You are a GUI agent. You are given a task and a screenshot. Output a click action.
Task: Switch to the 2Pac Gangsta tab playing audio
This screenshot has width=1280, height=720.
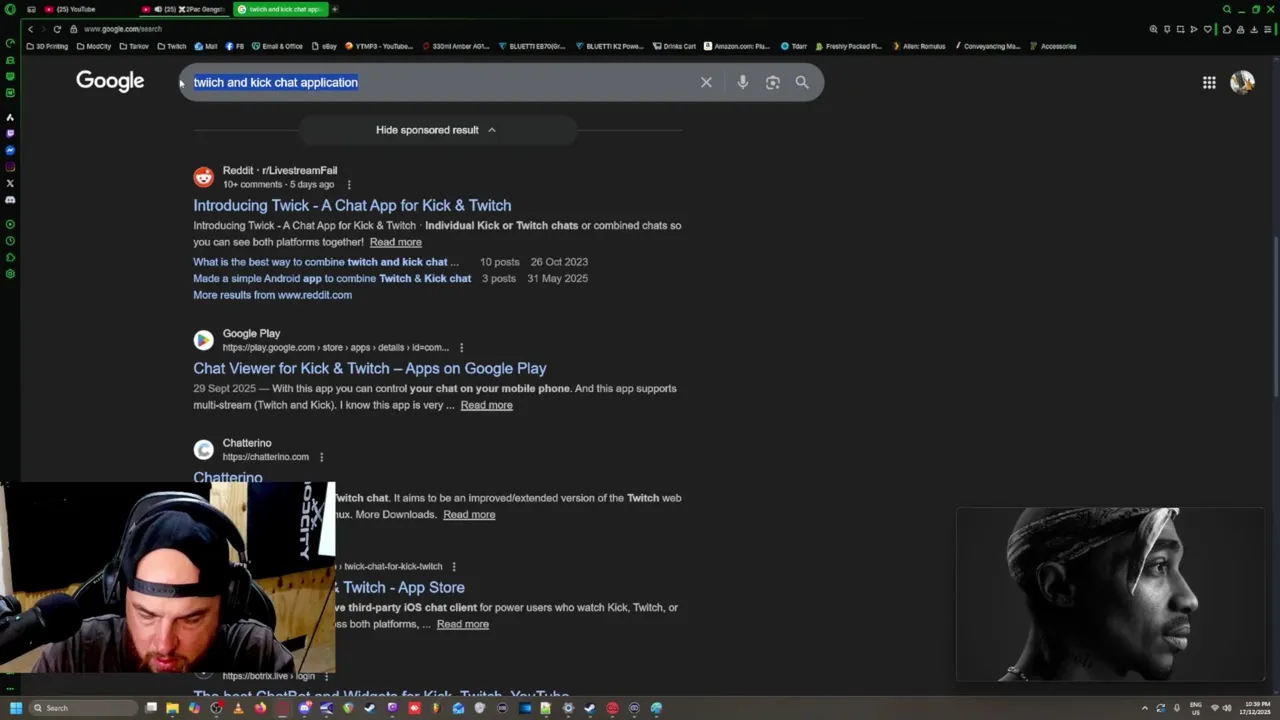click(x=186, y=9)
